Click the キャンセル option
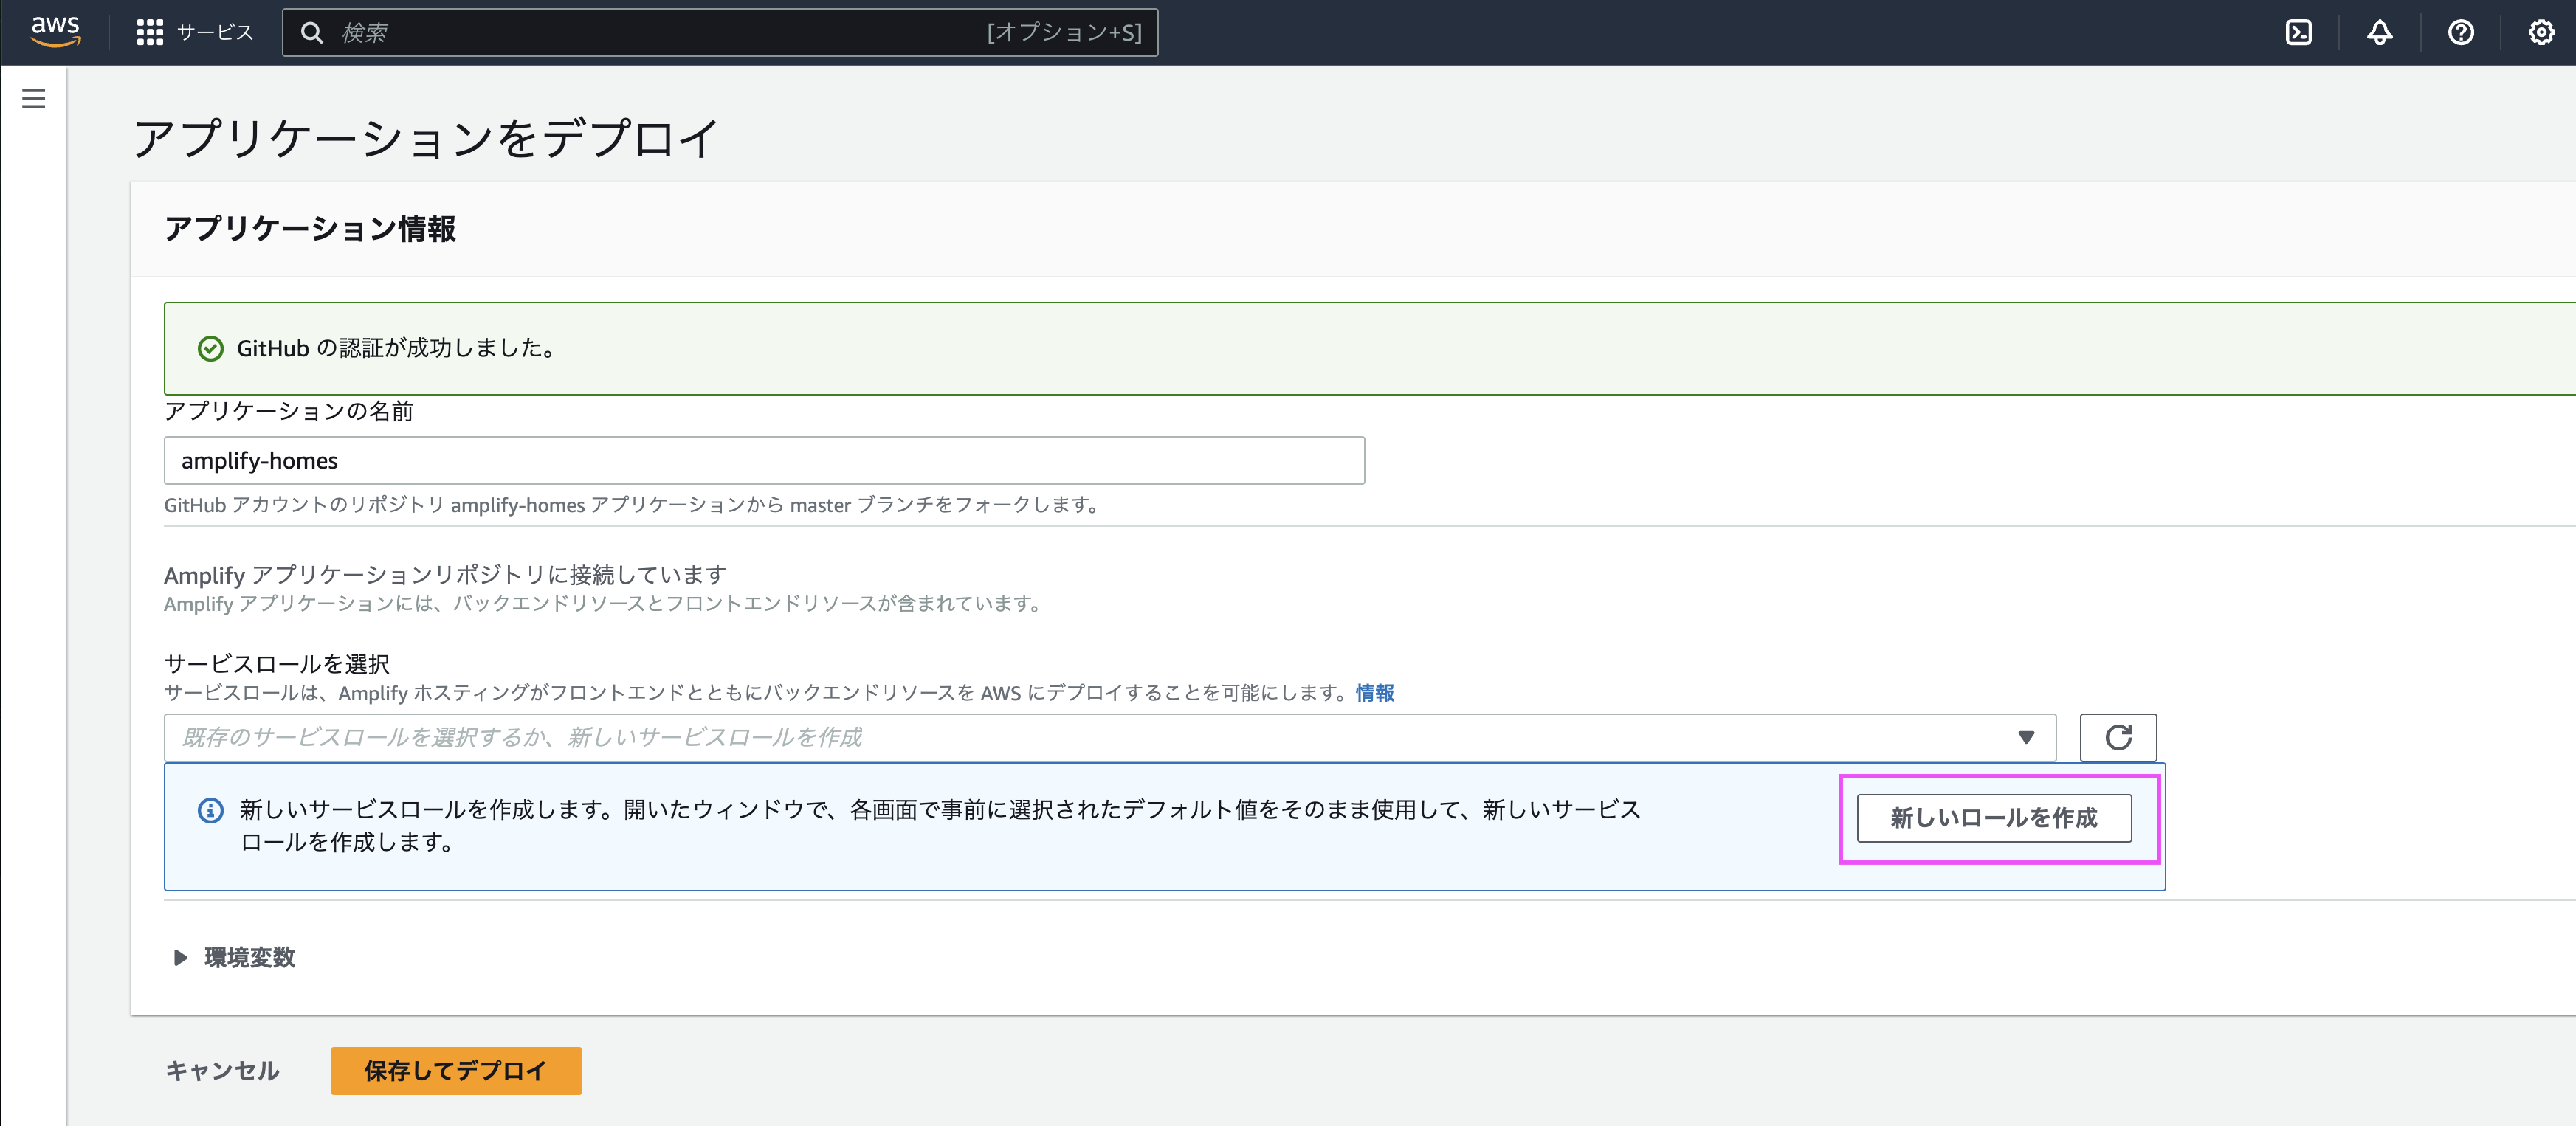The image size is (2576, 1126). pos(222,1070)
